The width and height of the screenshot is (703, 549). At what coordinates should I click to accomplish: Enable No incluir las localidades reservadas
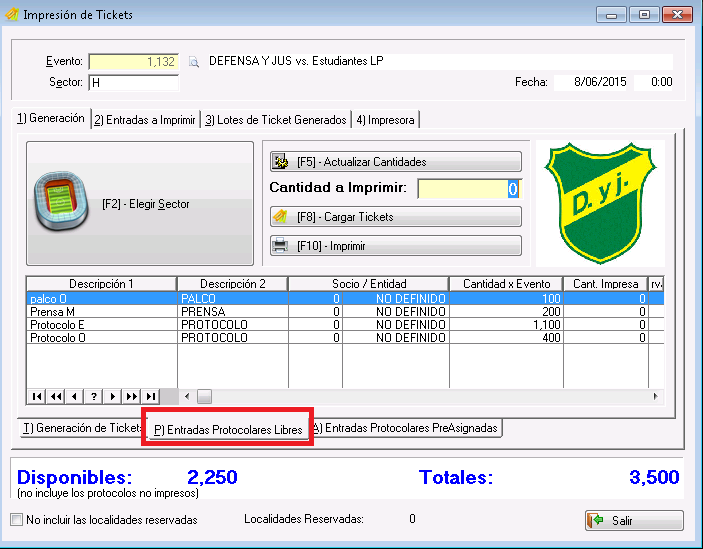(x=17, y=520)
